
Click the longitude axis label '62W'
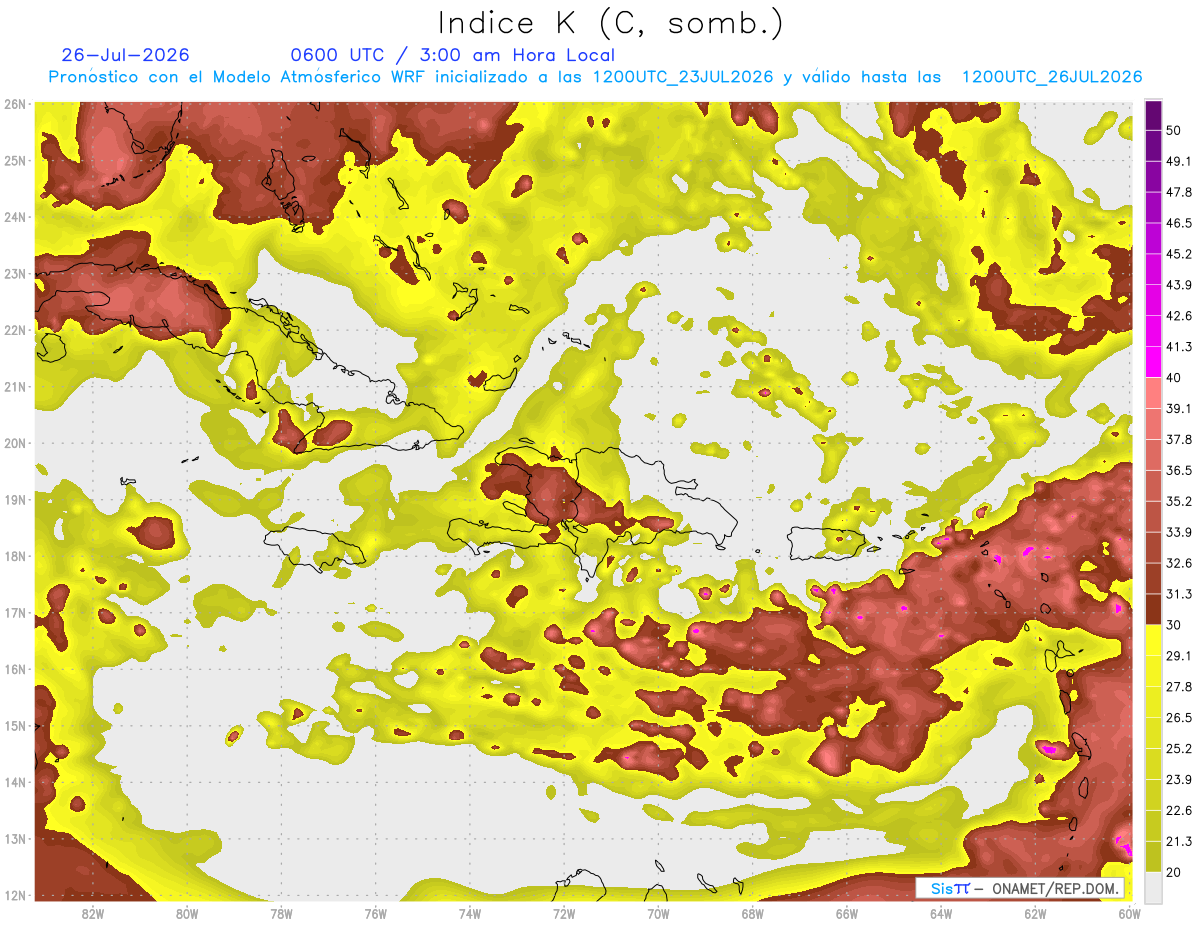coord(1034,914)
